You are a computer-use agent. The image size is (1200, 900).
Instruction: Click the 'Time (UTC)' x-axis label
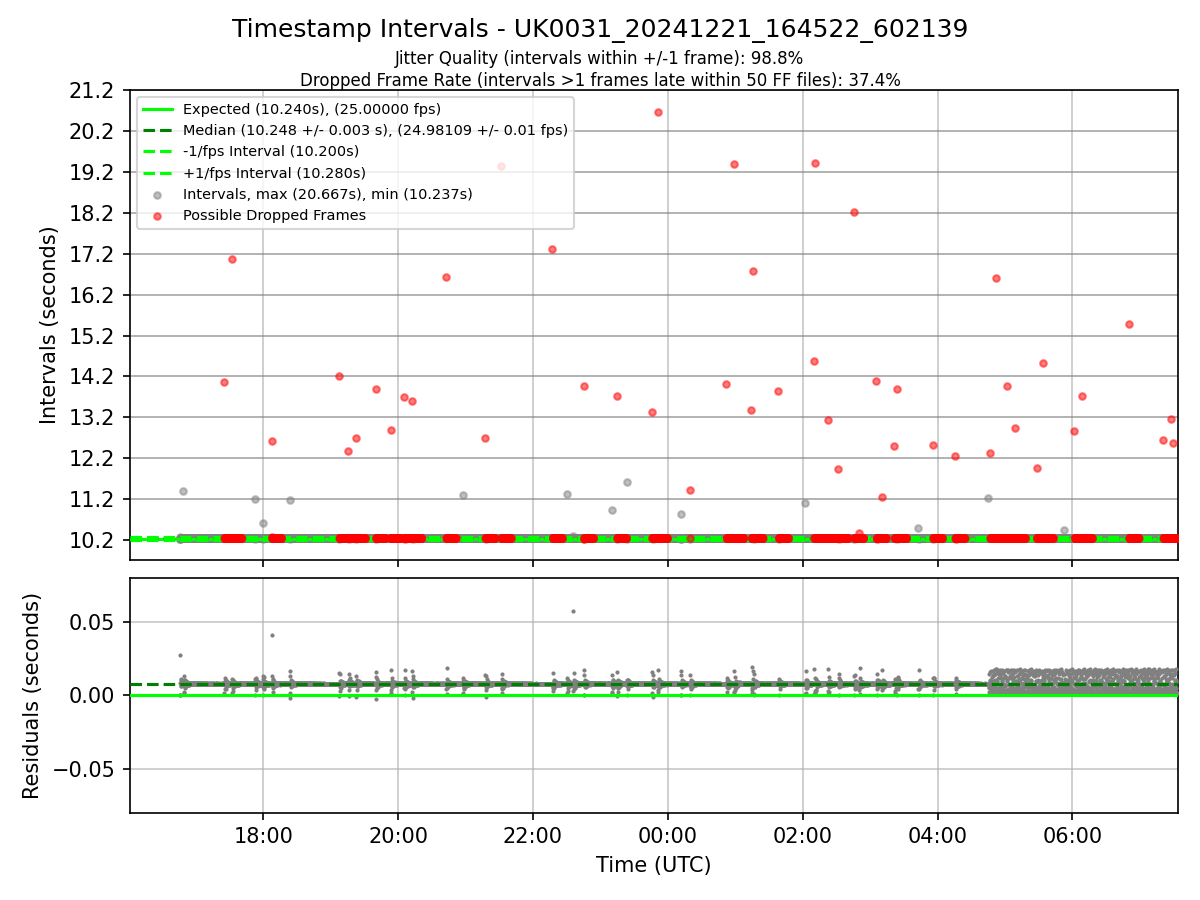(x=654, y=865)
